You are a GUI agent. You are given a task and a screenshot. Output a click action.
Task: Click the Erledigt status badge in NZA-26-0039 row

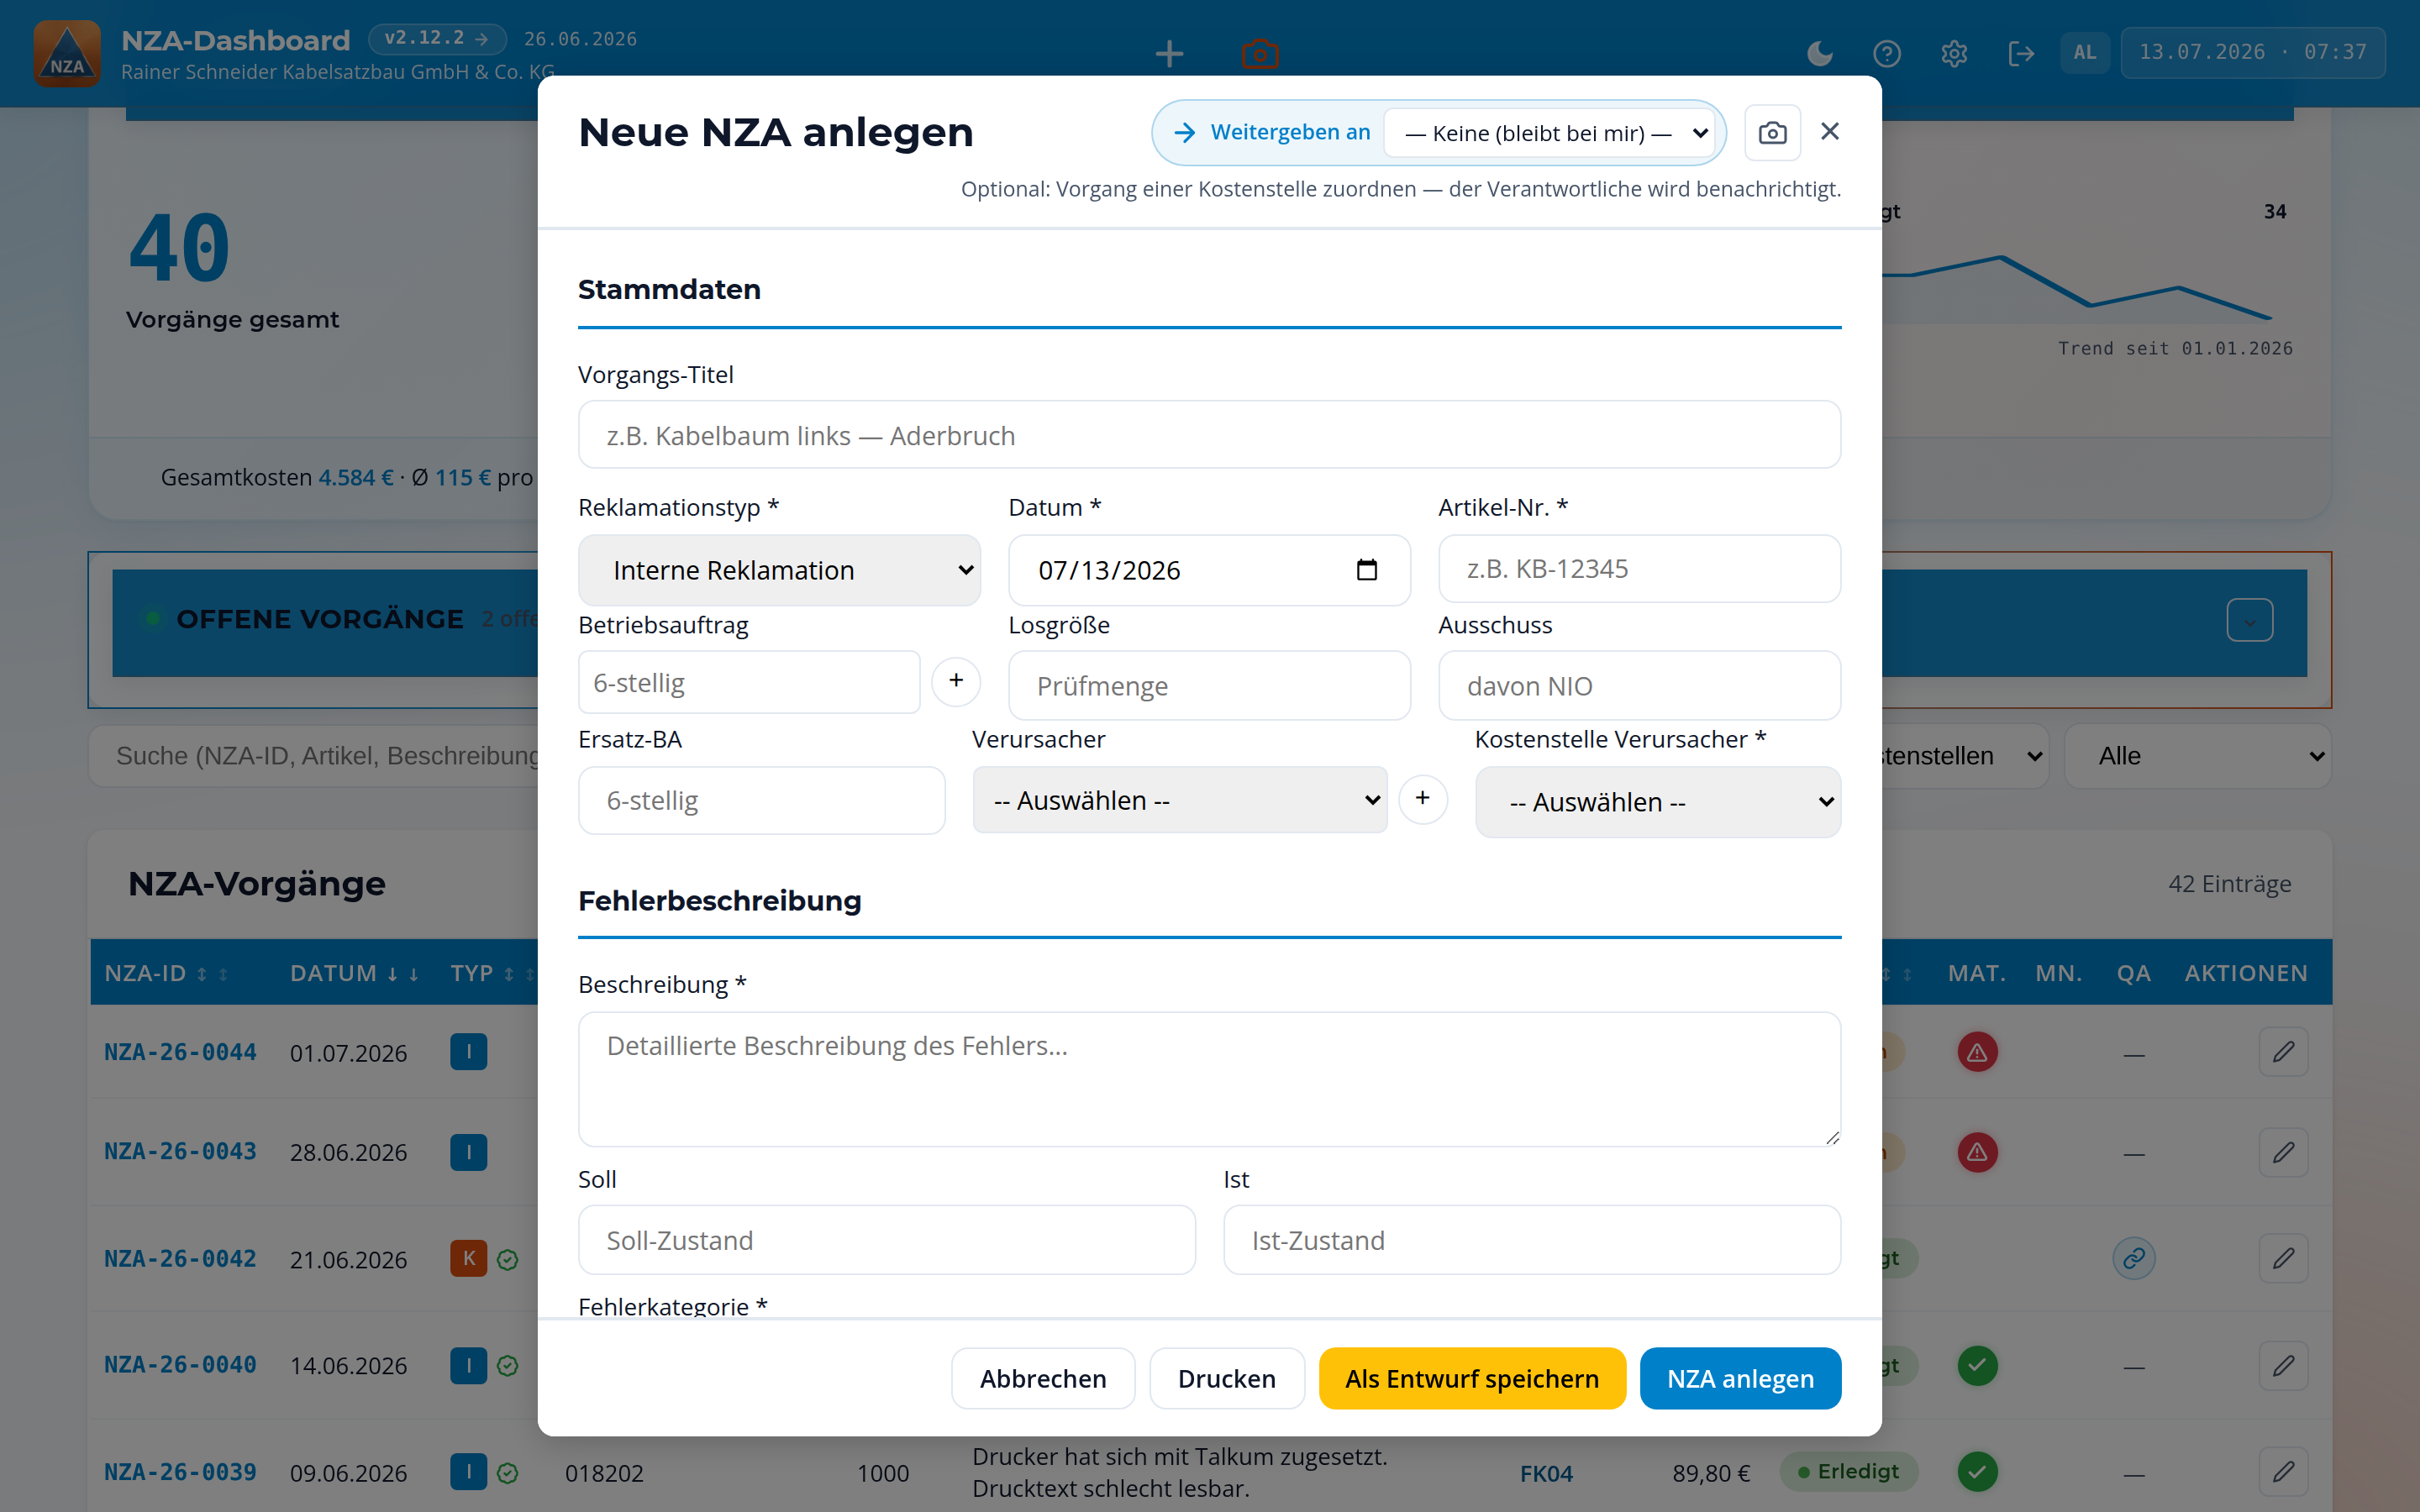[1848, 1472]
